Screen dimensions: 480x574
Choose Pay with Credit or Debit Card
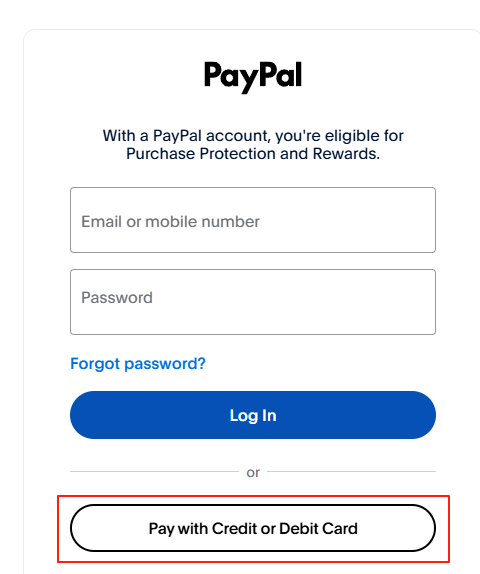253,528
